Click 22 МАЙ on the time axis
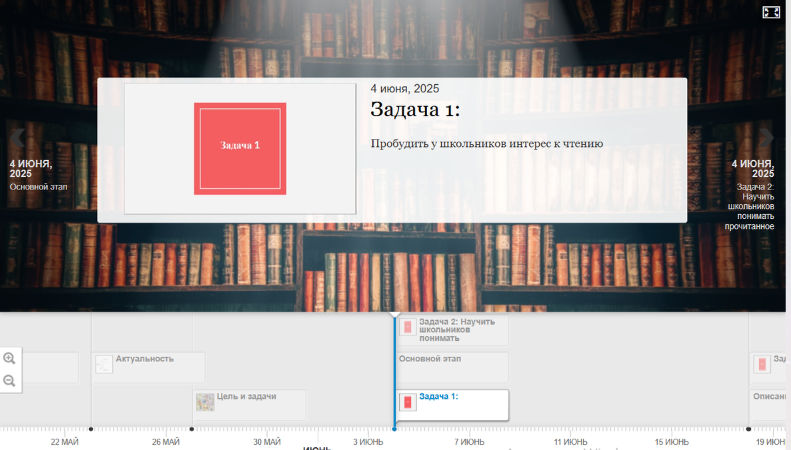 65,442
